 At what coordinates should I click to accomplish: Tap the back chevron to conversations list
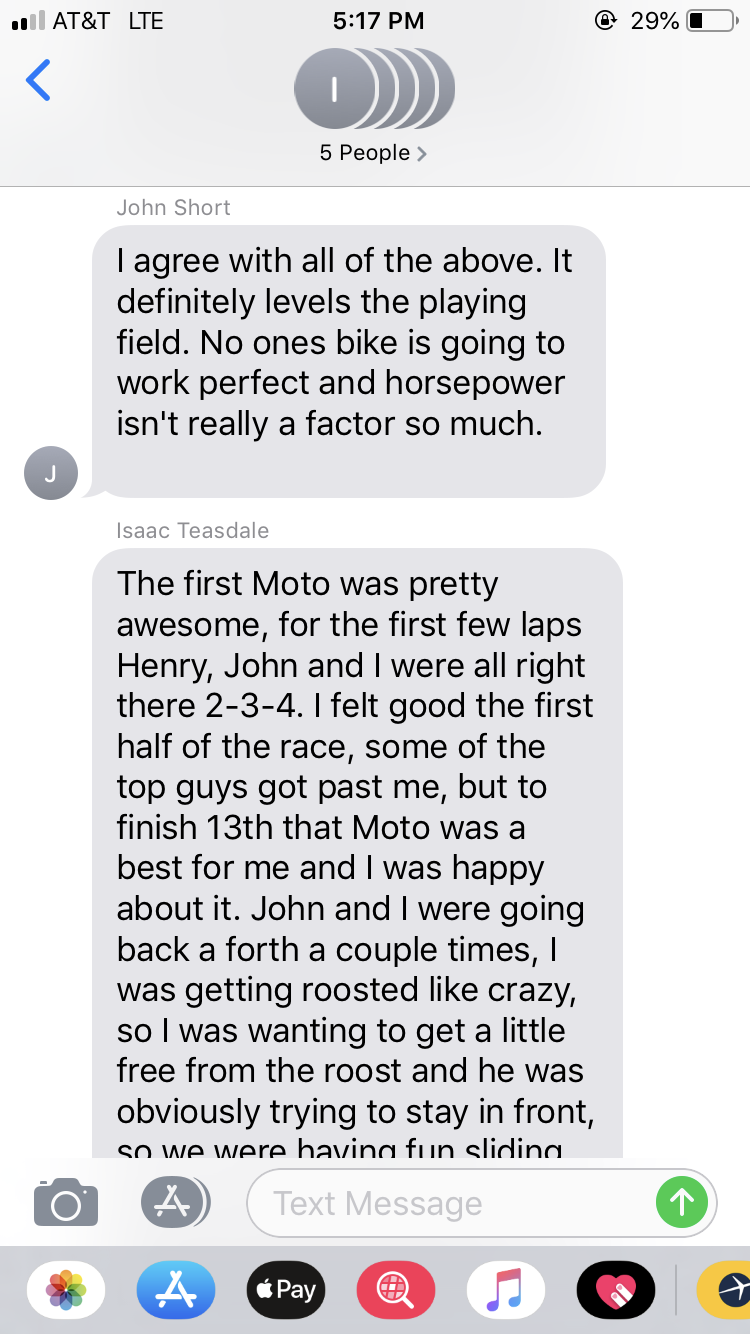pos(38,81)
